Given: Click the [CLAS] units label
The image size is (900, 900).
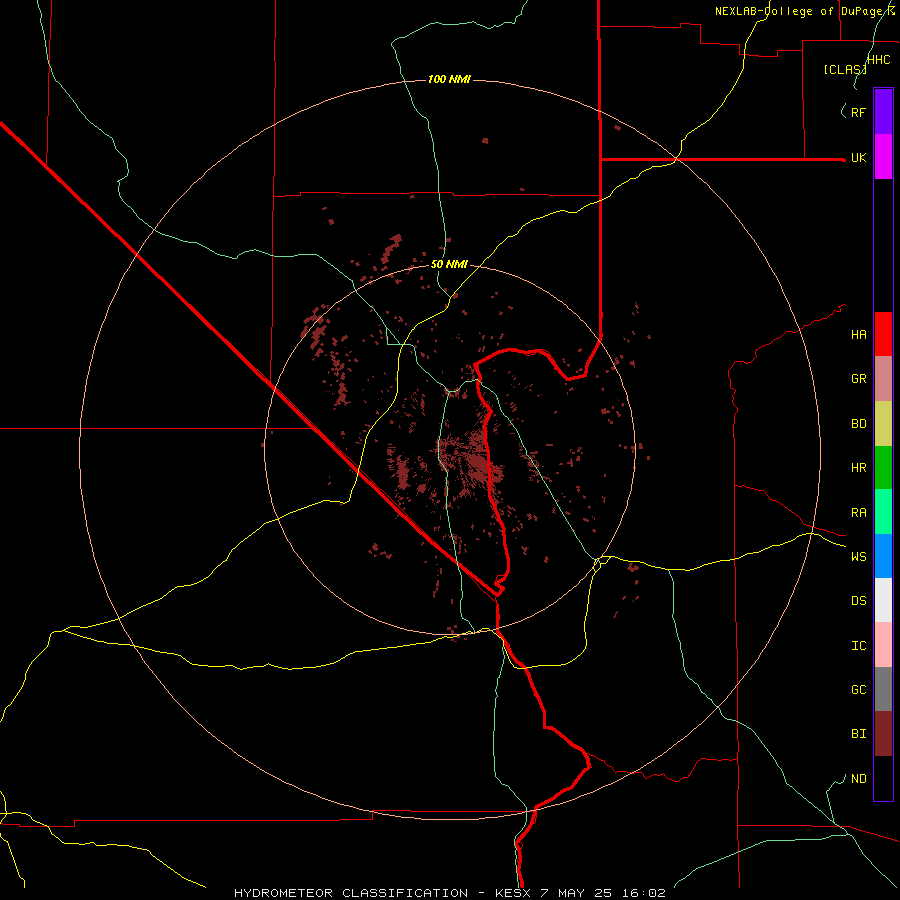Looking at the screenshot, I should click(845, 69).
